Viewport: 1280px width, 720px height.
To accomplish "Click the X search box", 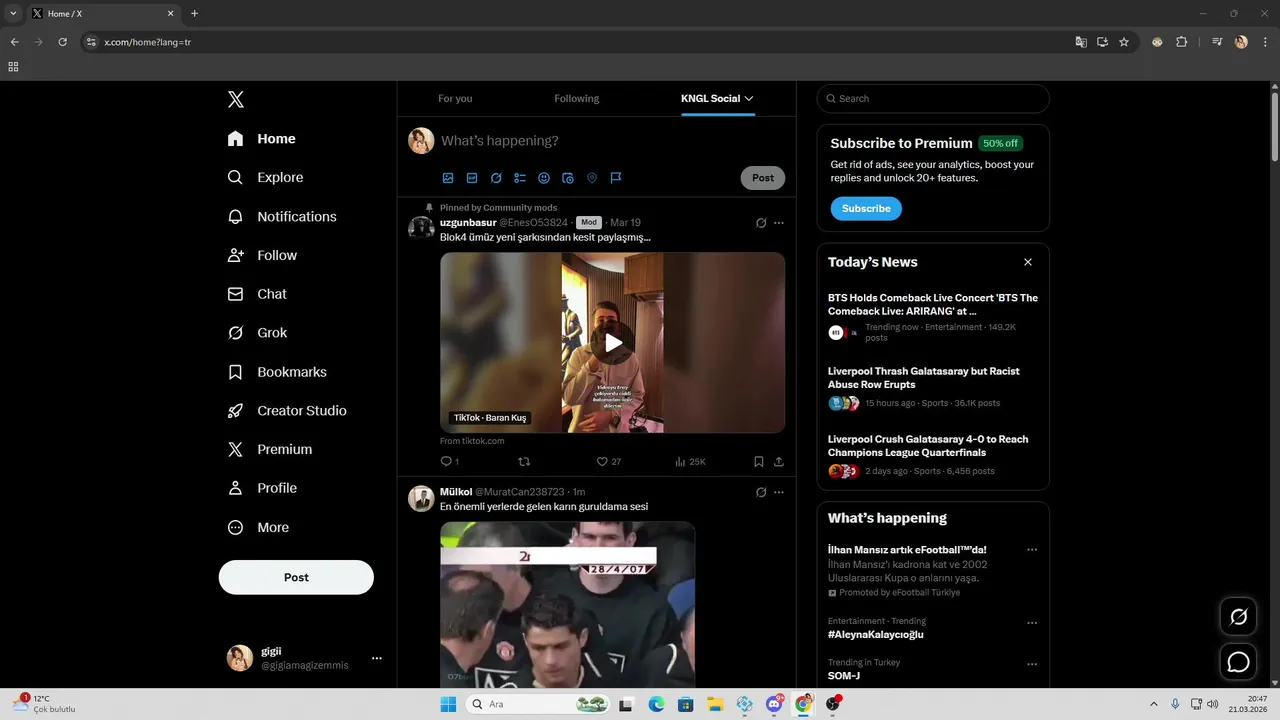I will [x=933, y=98].
